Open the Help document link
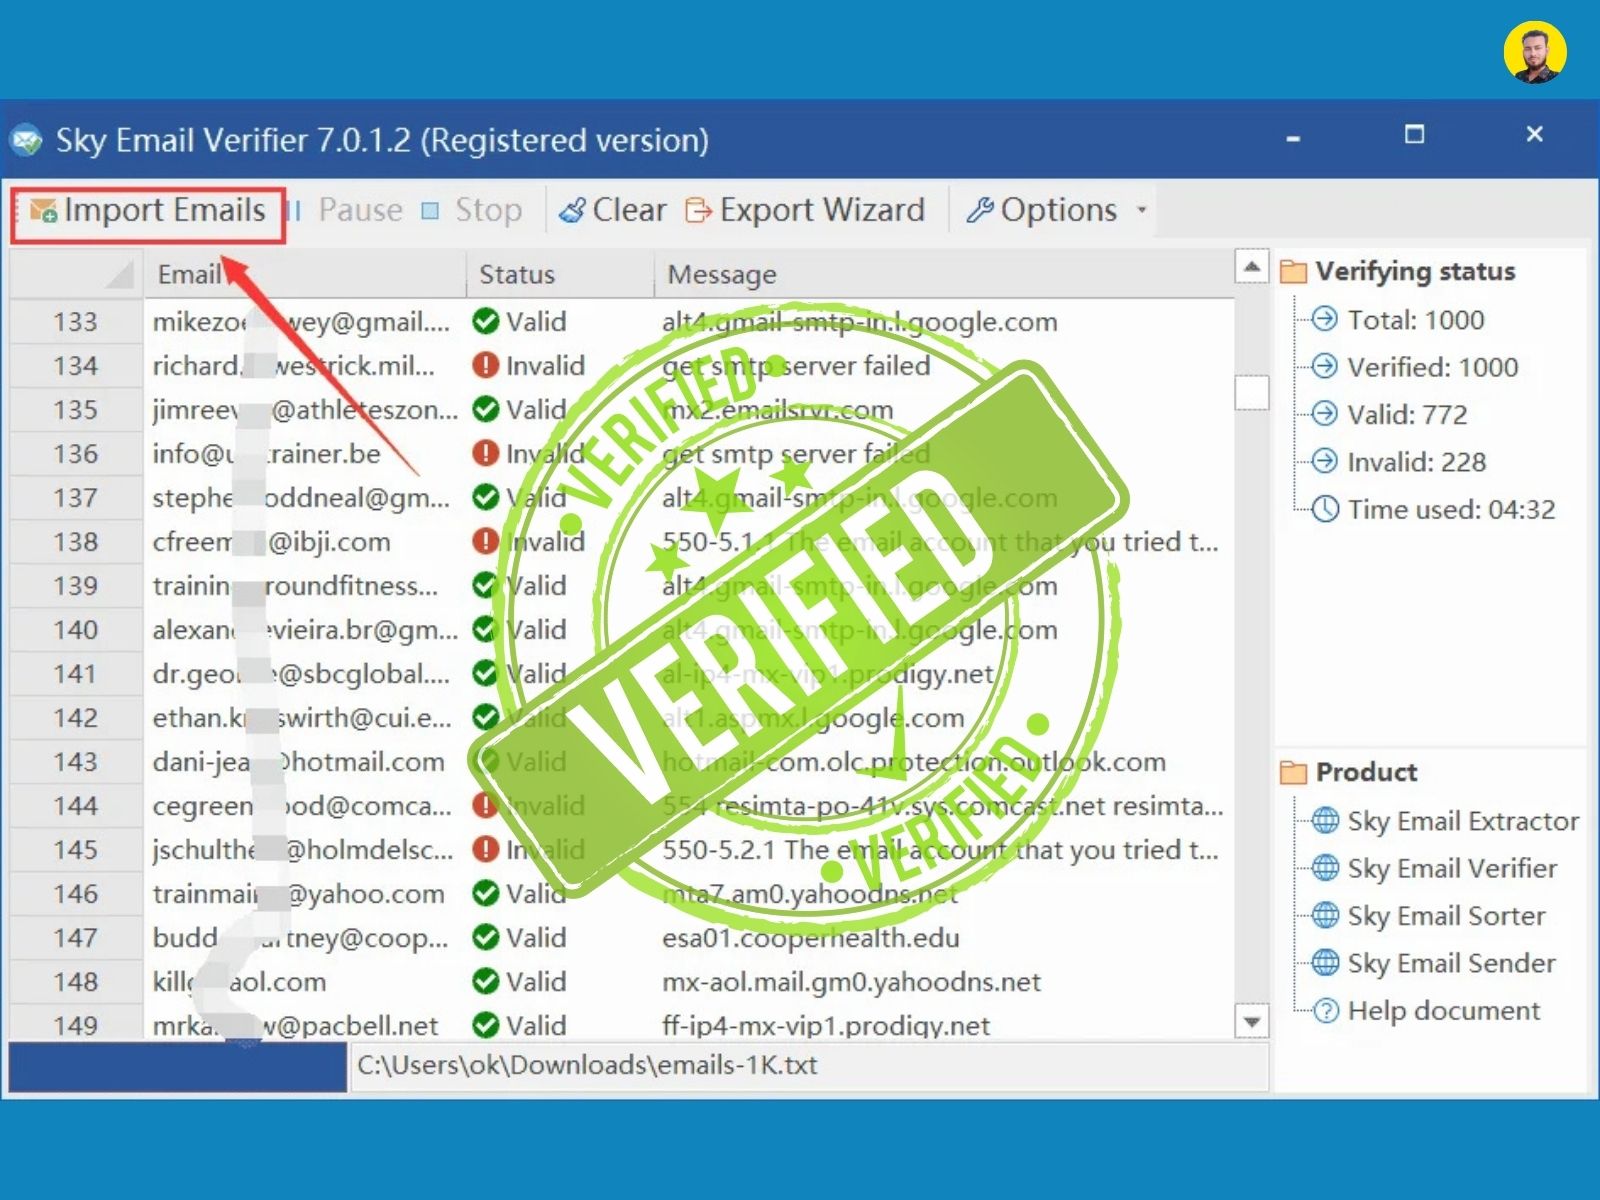Viewport: 1600px width, 1200px height. (x=1443, y=1011)
